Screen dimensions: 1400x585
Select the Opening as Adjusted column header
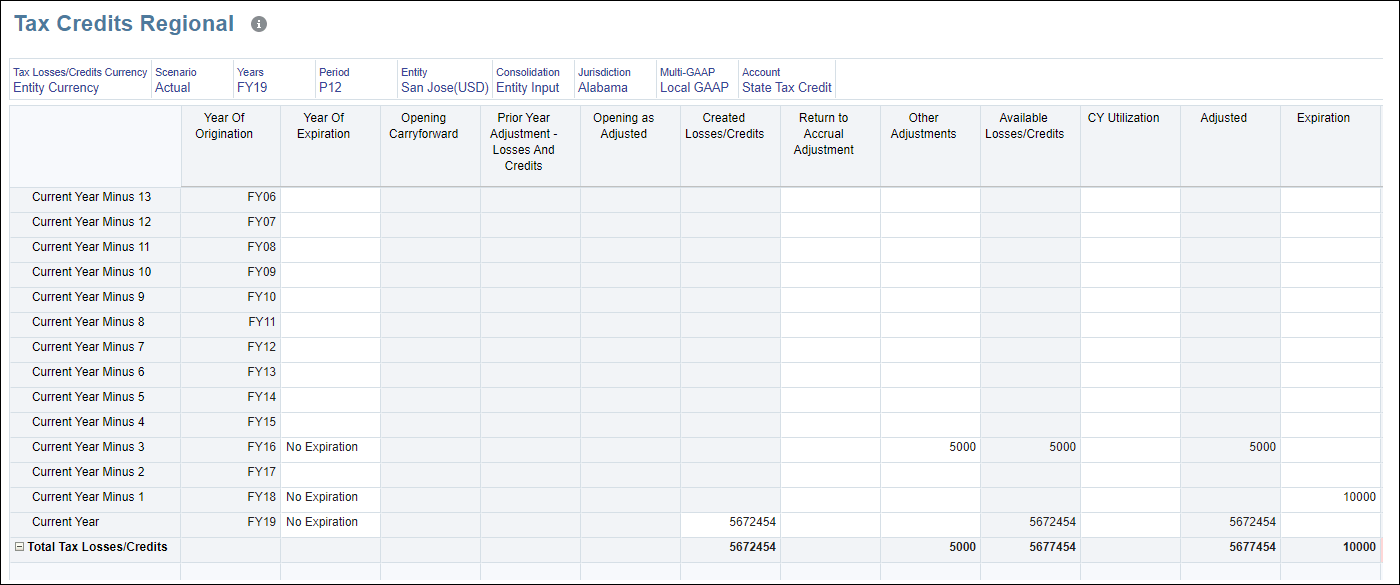[631, 146]
